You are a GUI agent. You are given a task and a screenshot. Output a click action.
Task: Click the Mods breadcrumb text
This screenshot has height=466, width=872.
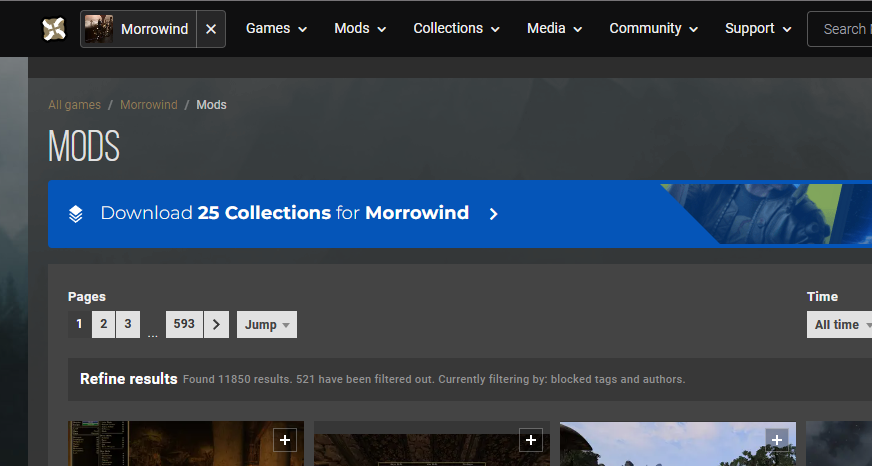pos(211,105)
